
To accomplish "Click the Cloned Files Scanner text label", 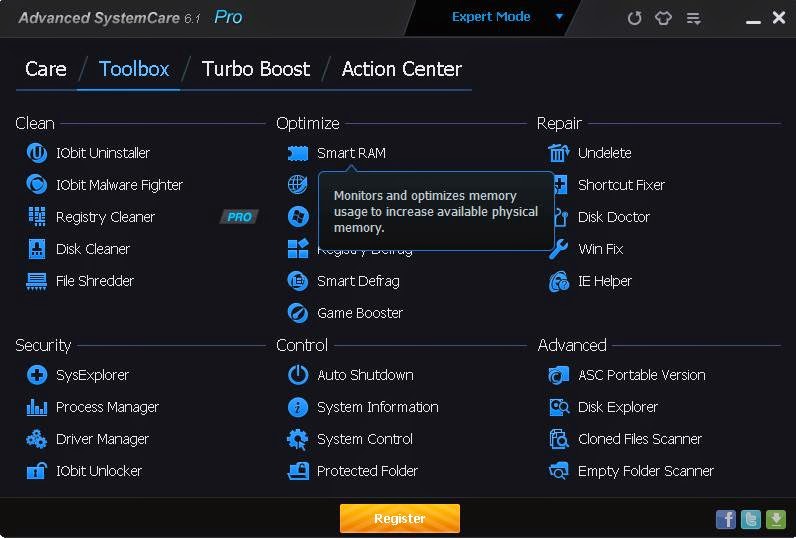I will point(640,439).
